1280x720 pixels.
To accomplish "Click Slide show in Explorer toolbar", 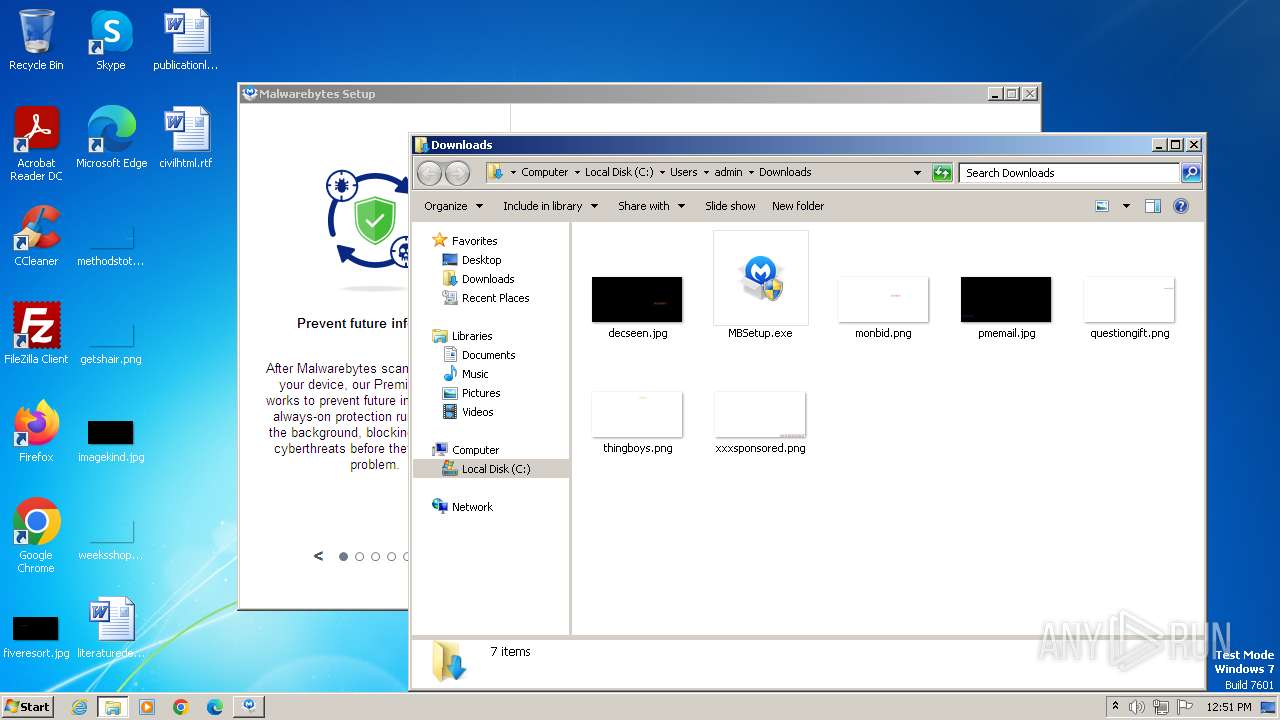I will click(x=730, y=206).
